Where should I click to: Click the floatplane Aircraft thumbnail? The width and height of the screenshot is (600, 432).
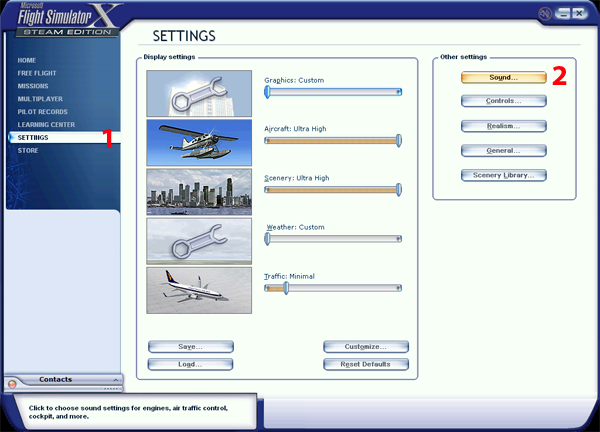pos(199,143)
